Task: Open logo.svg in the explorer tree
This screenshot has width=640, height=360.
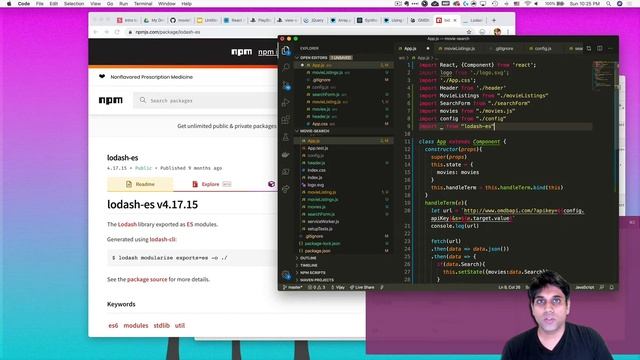Action: pyautogui.click(x=316, y=185)
